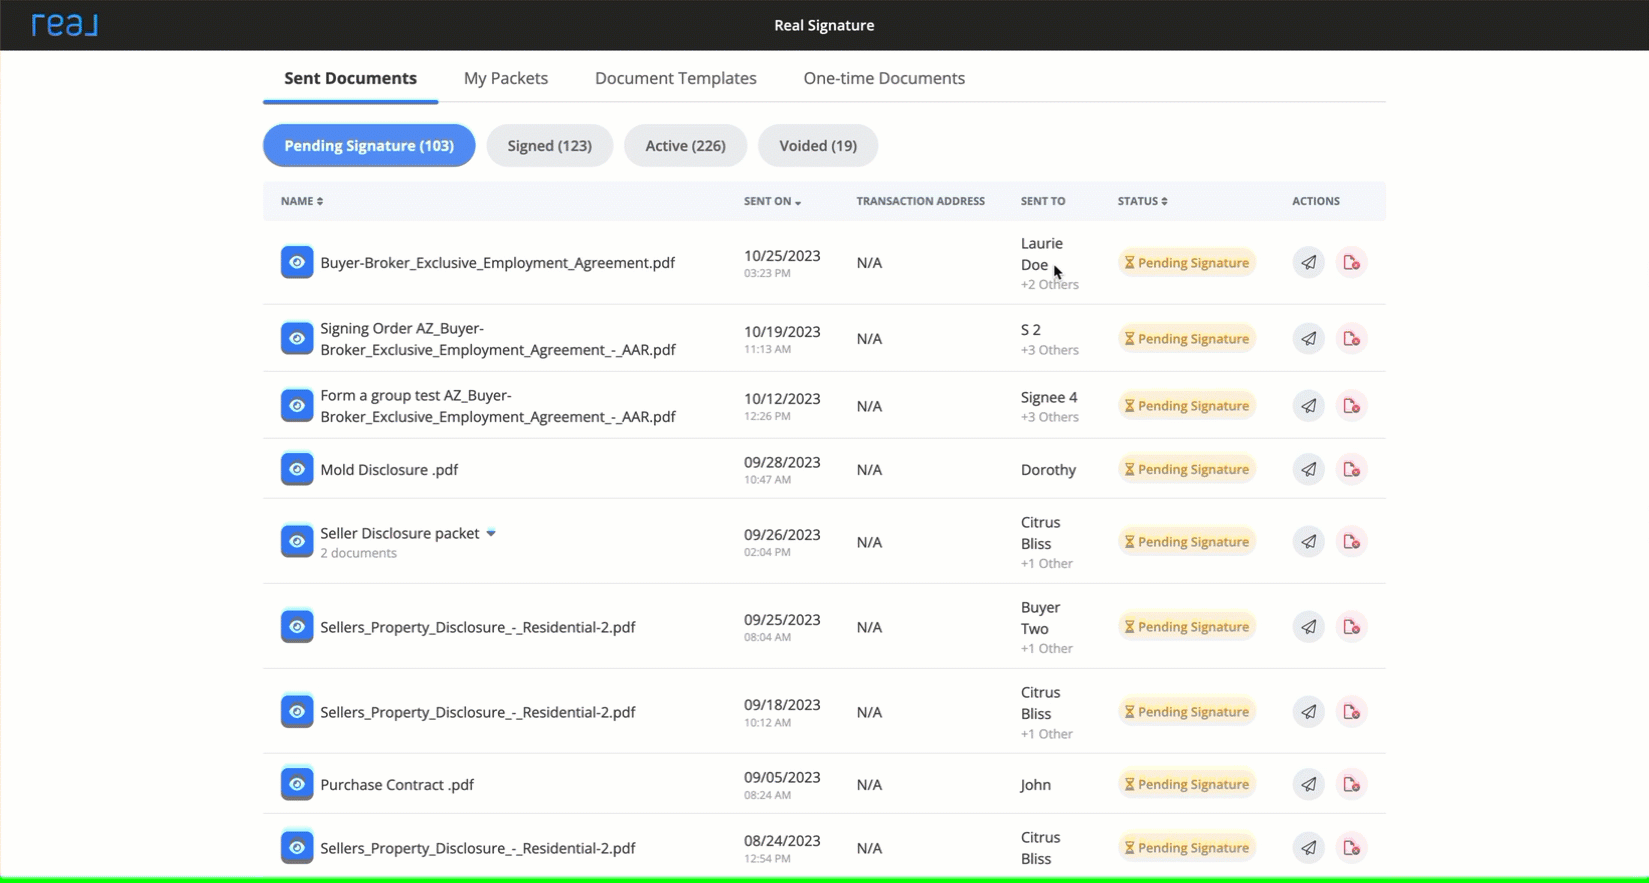Click the Real logo in header
The image size is (1649, 883).
pyautogui.click(x=64, y=25)
